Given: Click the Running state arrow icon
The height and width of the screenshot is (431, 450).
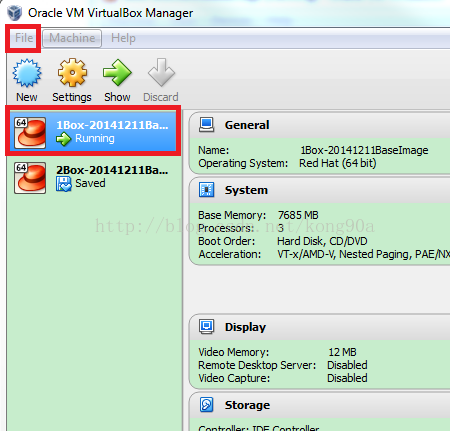Looking at the screenshot, I should tap(64, 139).
